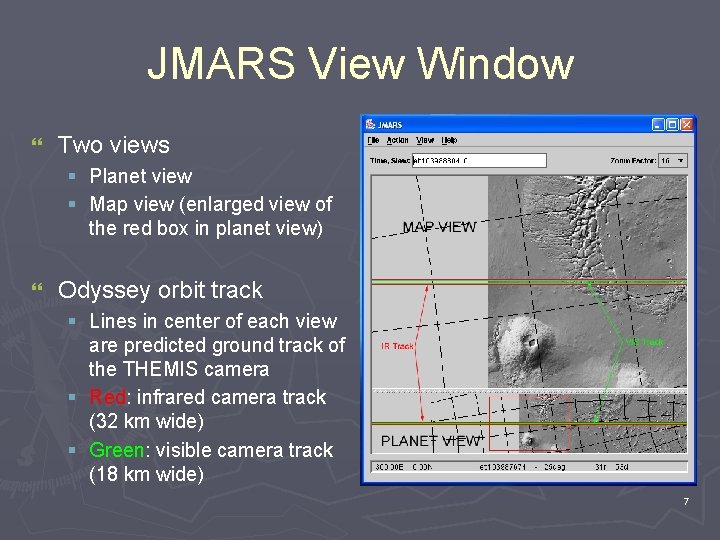The height and width of the screenshot is (540, 720).
Task: Click the dotted divider between map and planet views
Action: (529, 392)
